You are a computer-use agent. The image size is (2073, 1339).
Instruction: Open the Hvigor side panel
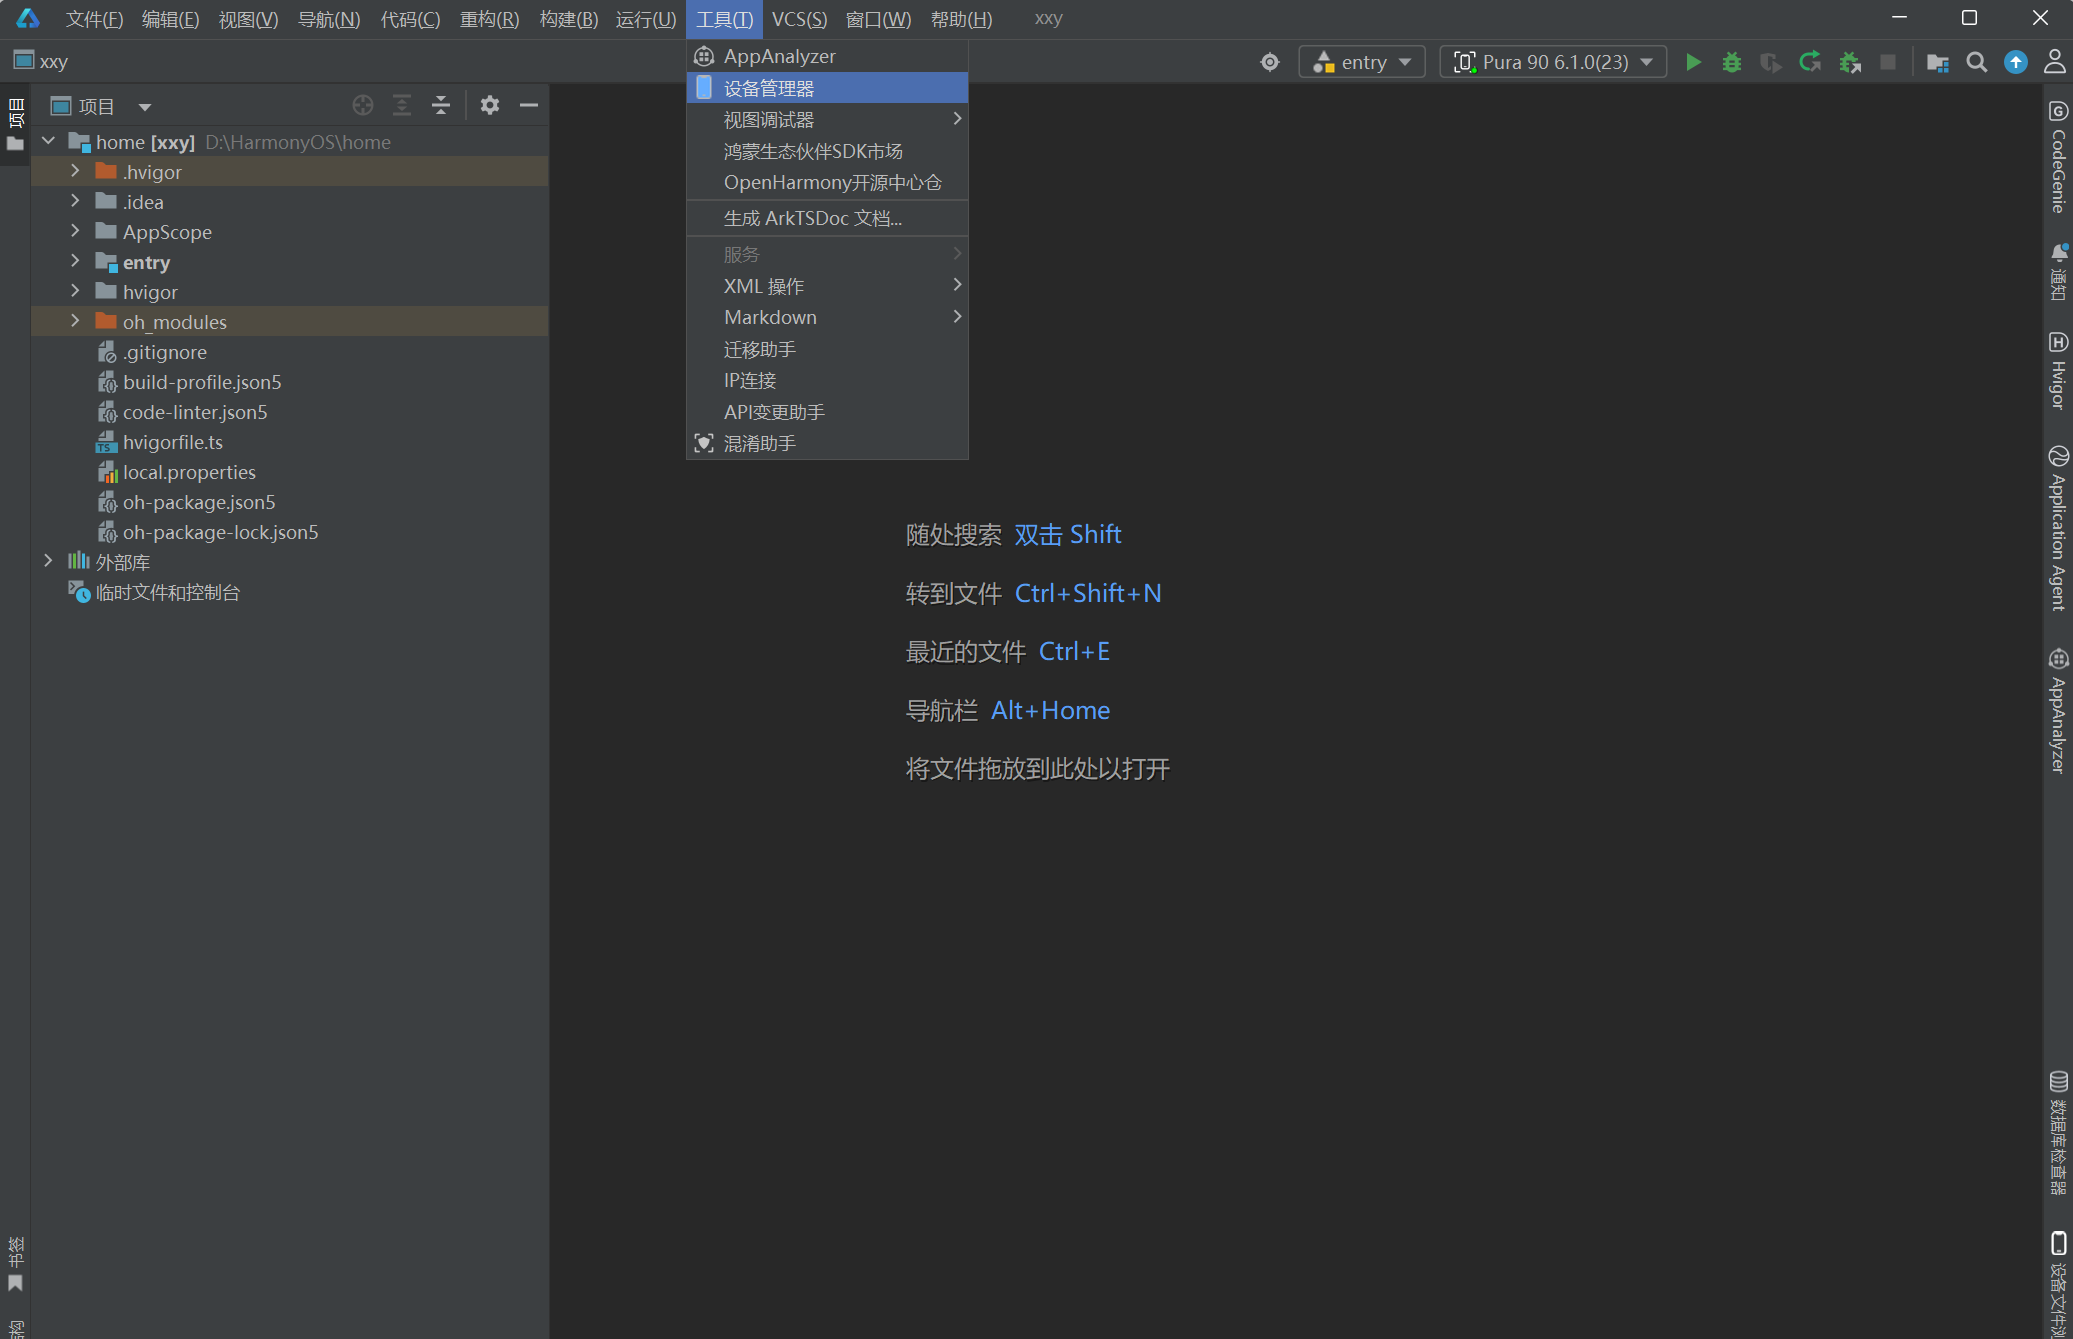[x=2058, y=371]
